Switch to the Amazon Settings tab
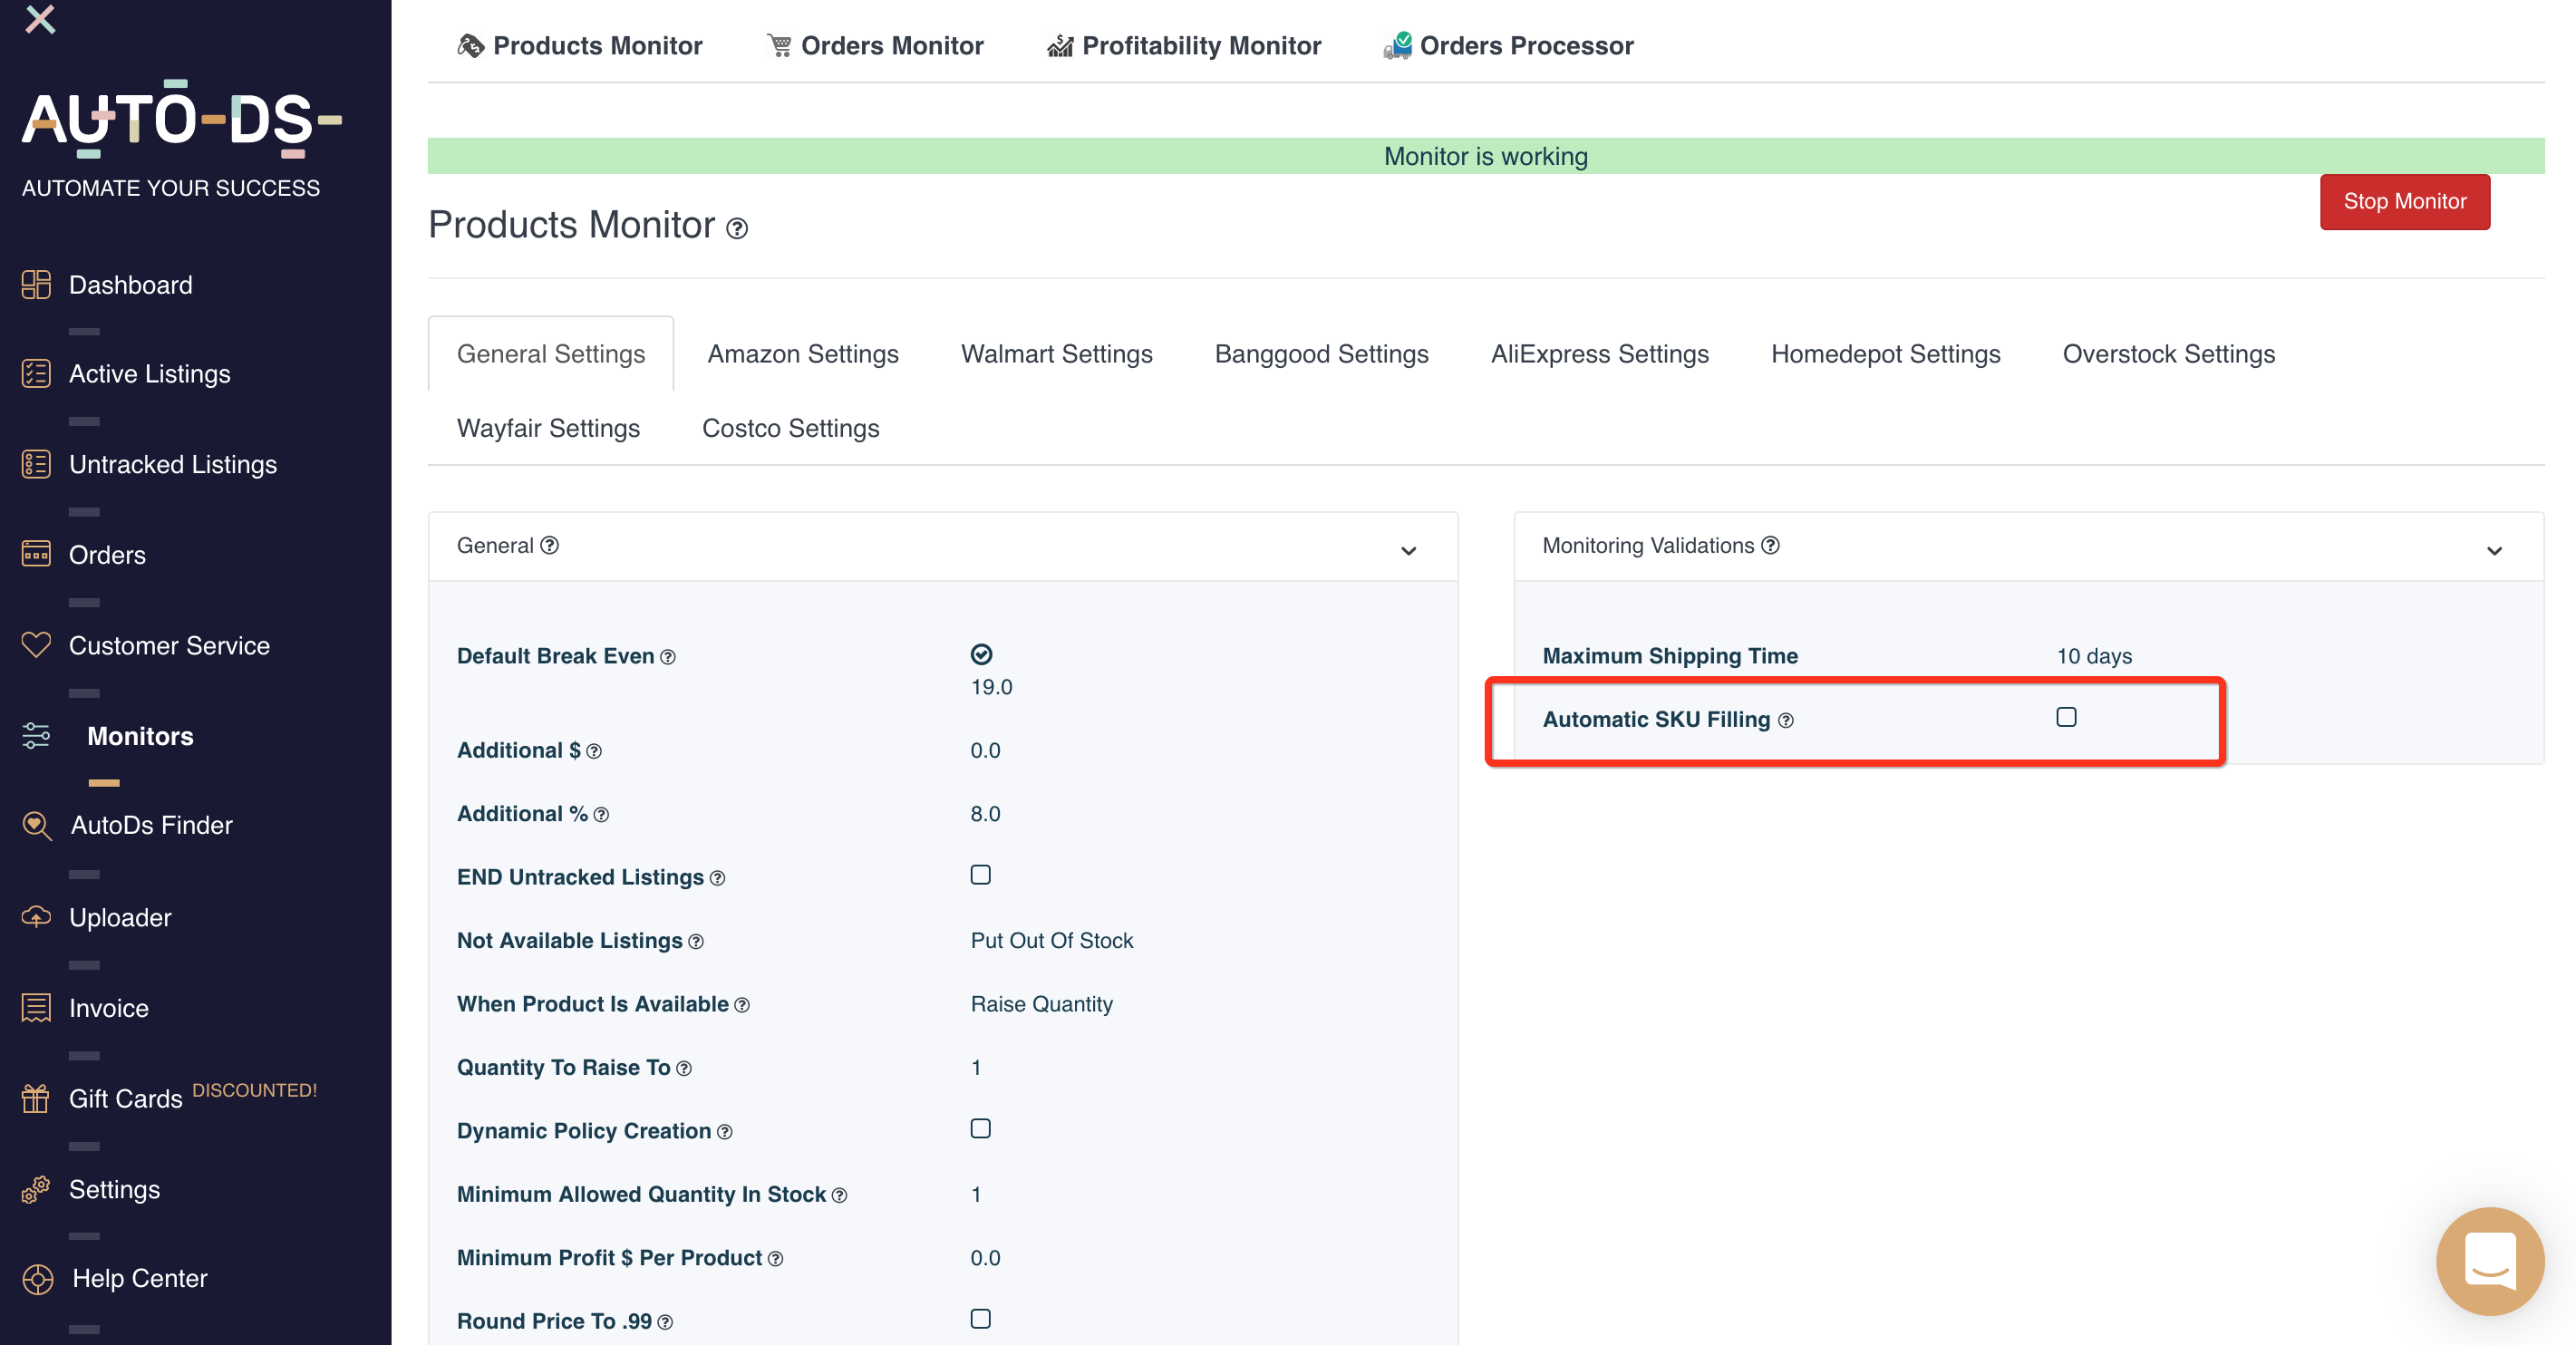Screen dimensions: 2576x1345 (x=803, y=353)
